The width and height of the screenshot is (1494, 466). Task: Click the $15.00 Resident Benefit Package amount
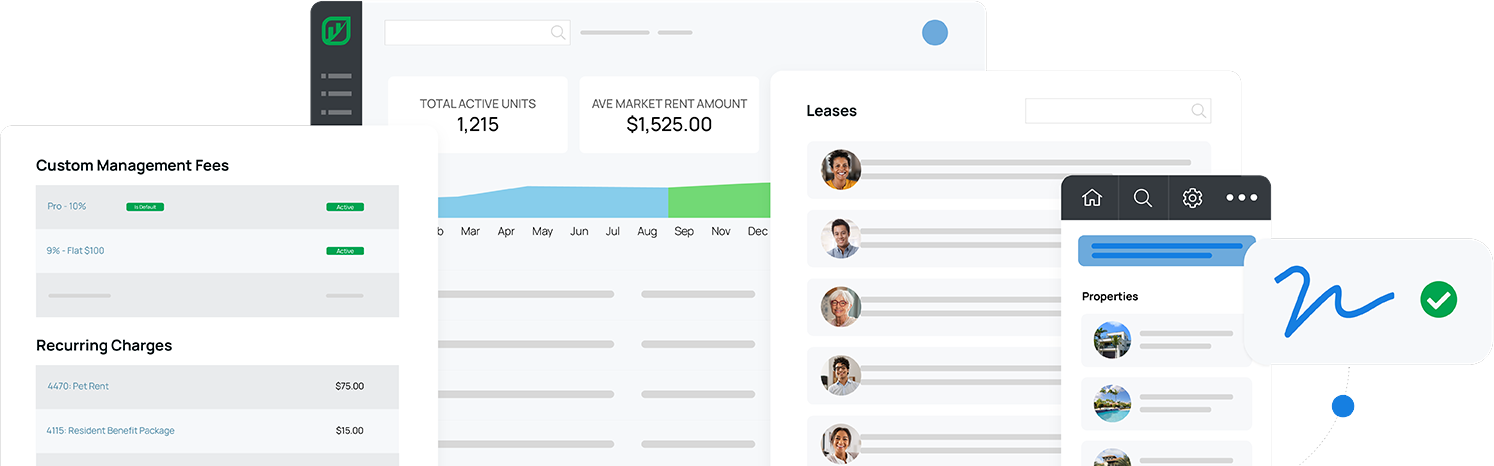coord(350,431)
